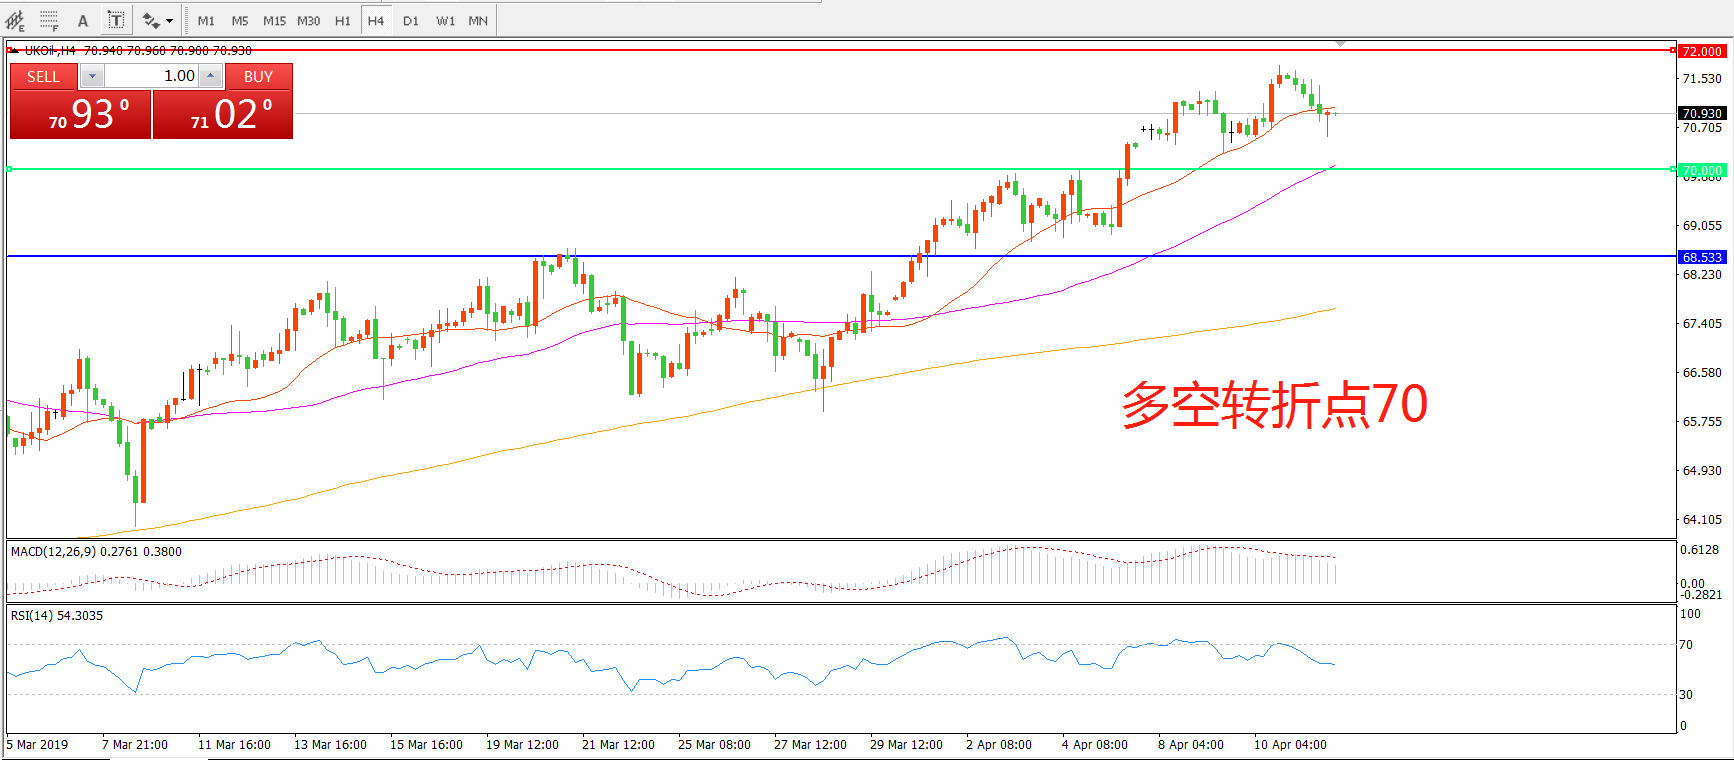Toggle the H4 timeframe button

point(376,20)
